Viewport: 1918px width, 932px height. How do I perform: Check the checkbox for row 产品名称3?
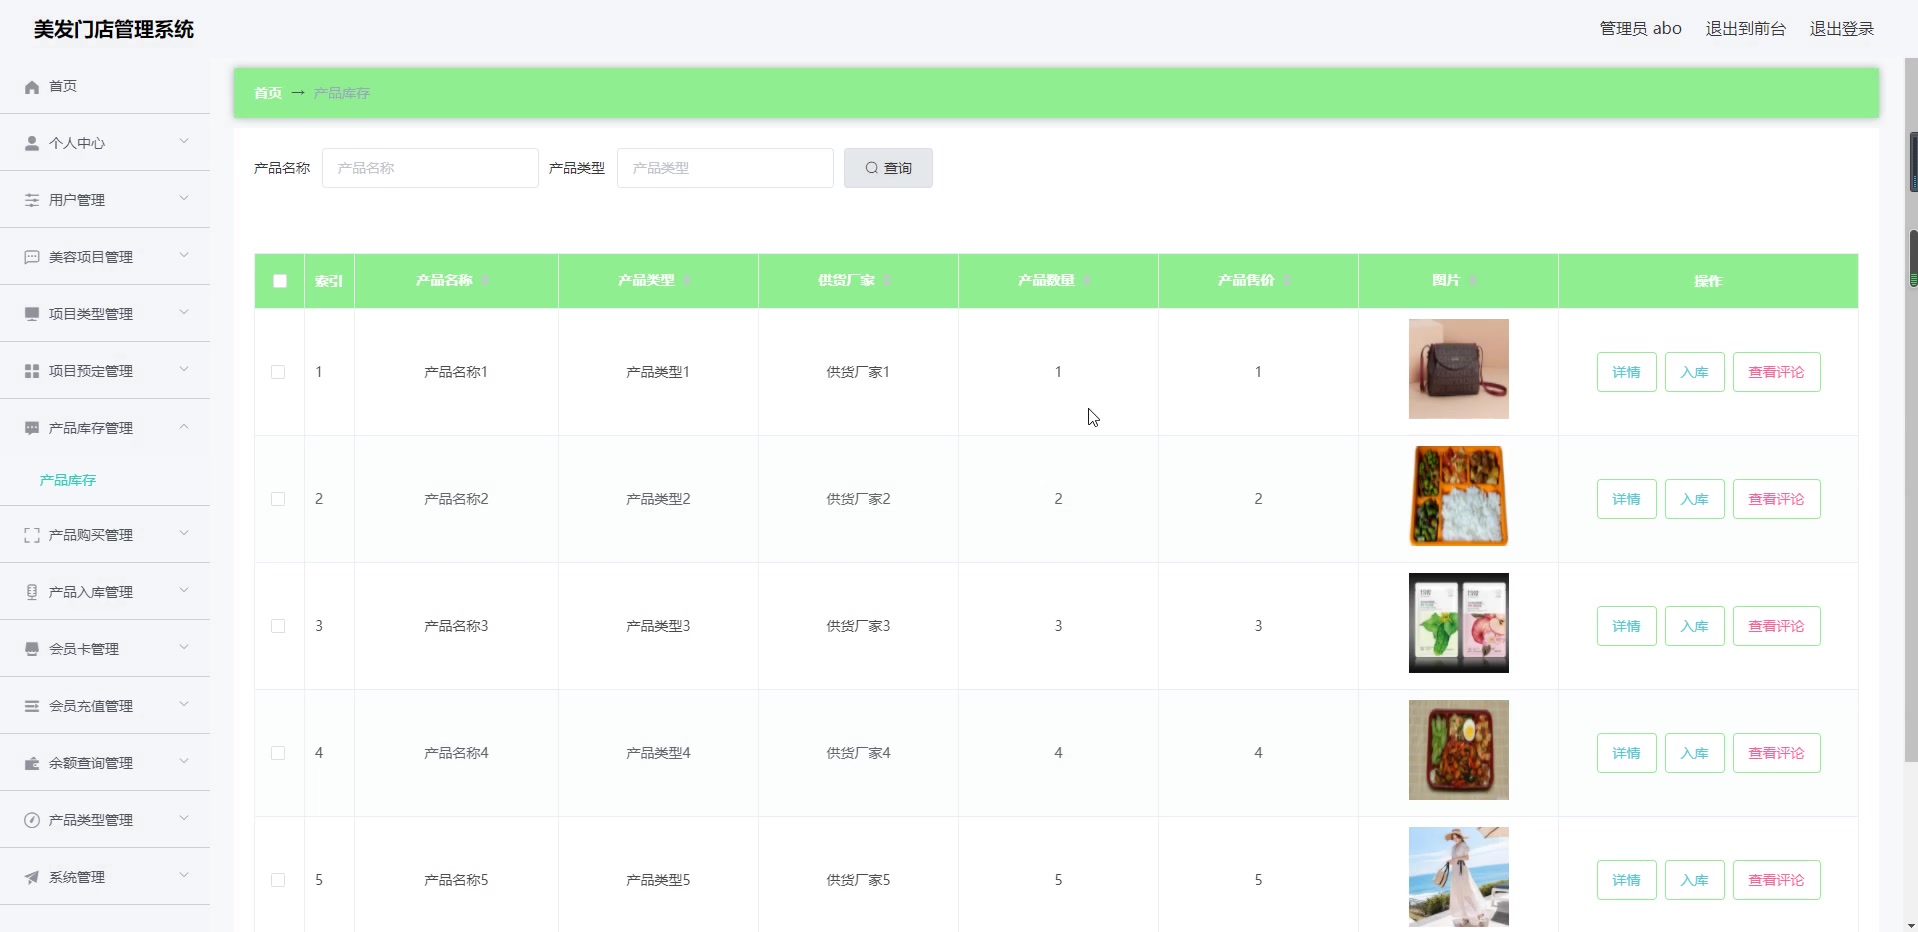(277, 626)
